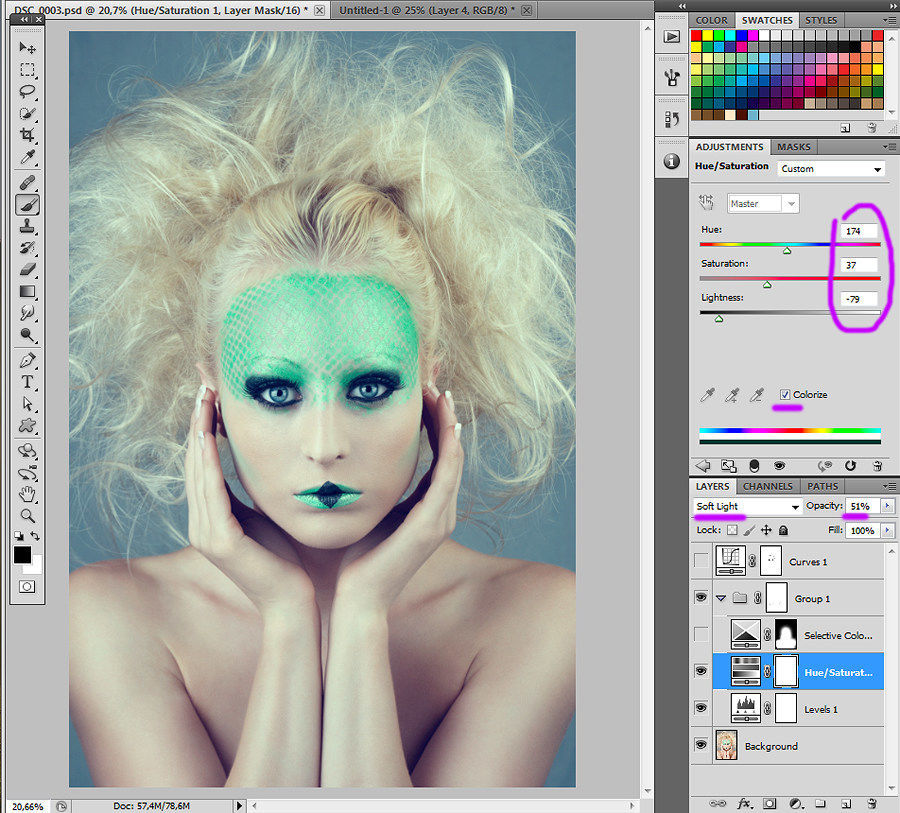
Task: Open the Actions panel from the dock
Action: pos(672,37)
